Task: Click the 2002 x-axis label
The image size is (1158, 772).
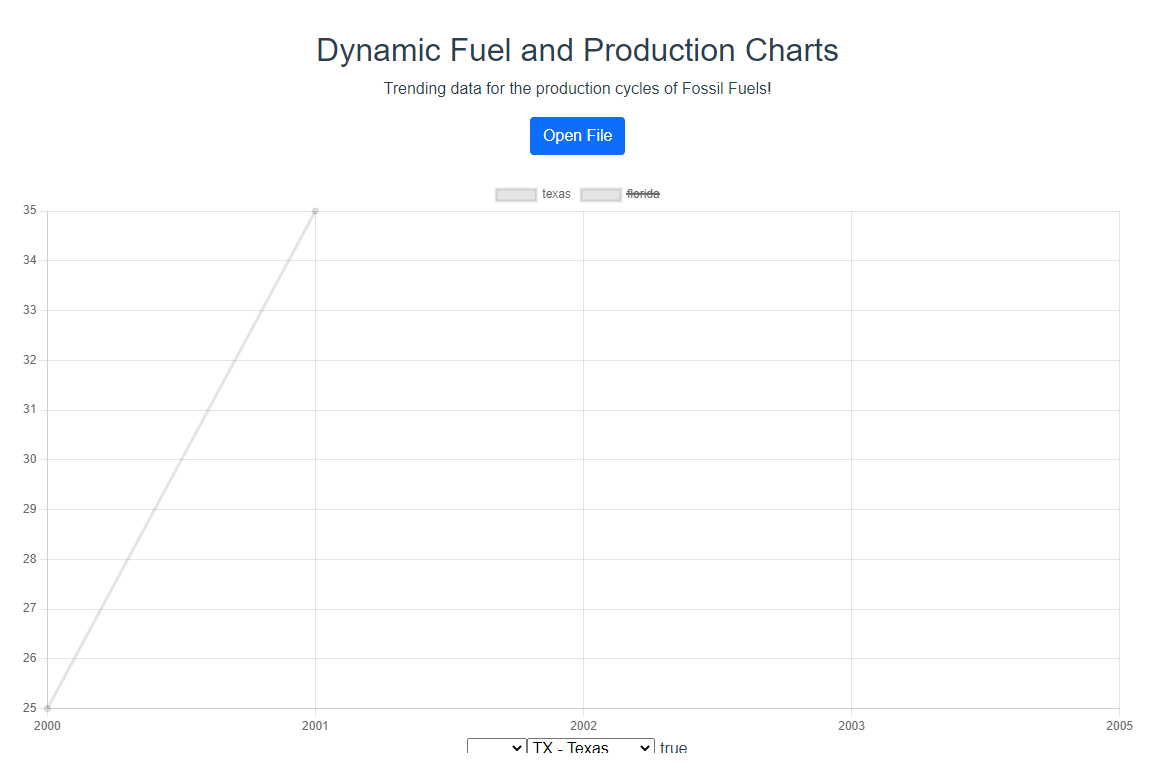Action: [x=583, y=726]
